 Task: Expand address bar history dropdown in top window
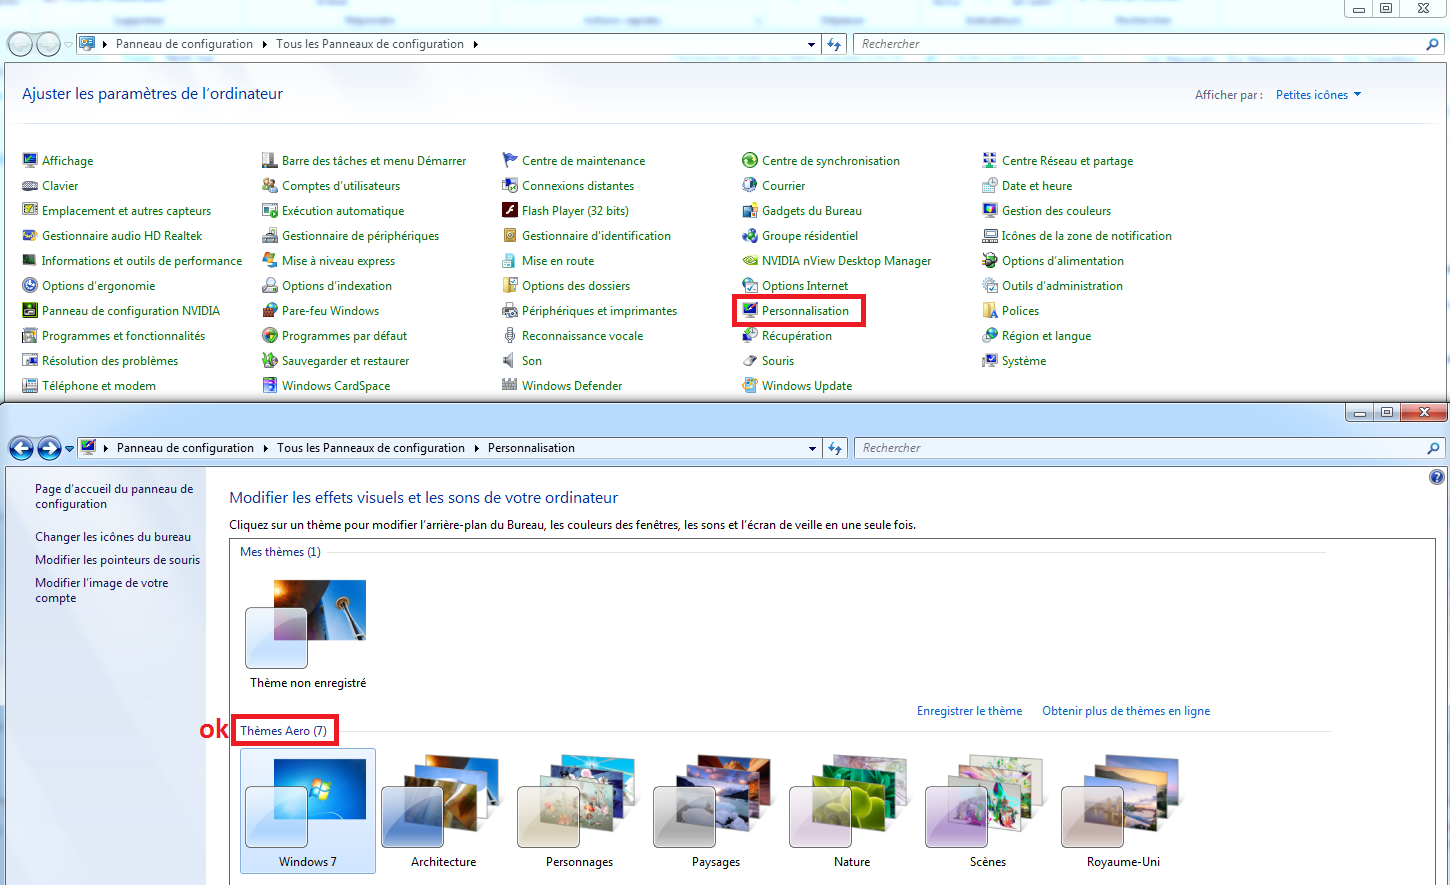click(x=812, y=44)
